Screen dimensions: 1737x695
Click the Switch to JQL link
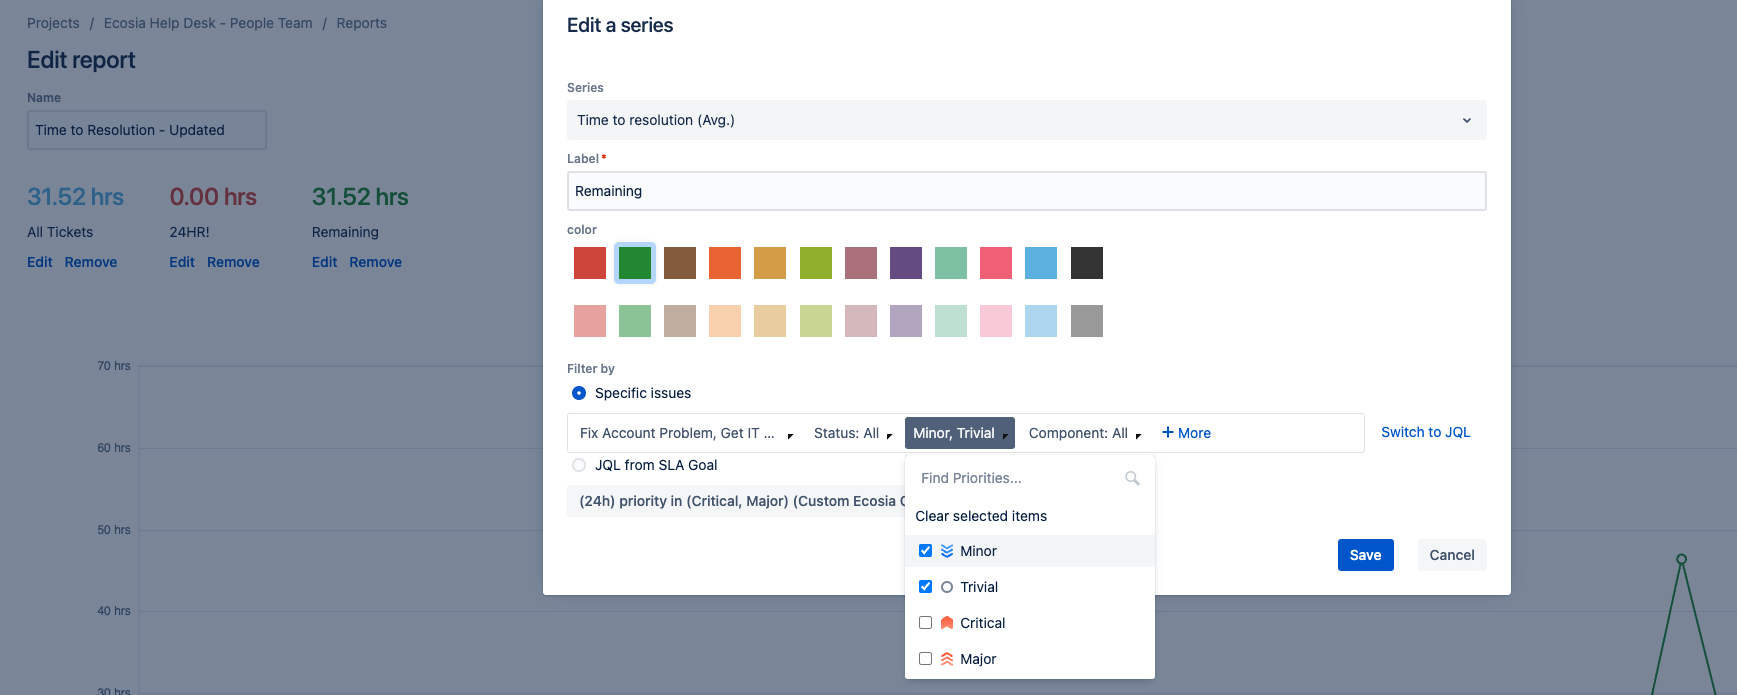(1425, 432)
